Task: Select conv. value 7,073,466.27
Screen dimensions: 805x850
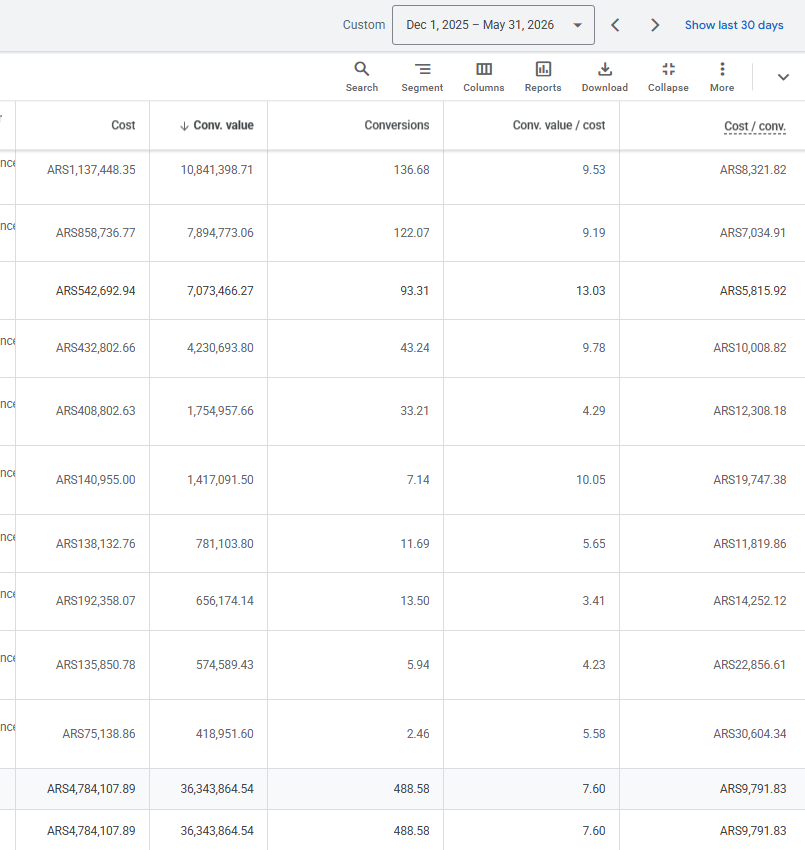Action: [x=220, y=291]
